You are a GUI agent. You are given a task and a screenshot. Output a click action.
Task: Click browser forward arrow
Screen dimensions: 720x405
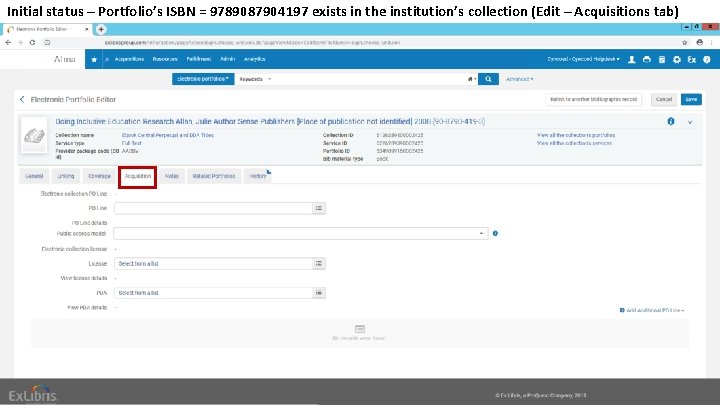(20, 42)
